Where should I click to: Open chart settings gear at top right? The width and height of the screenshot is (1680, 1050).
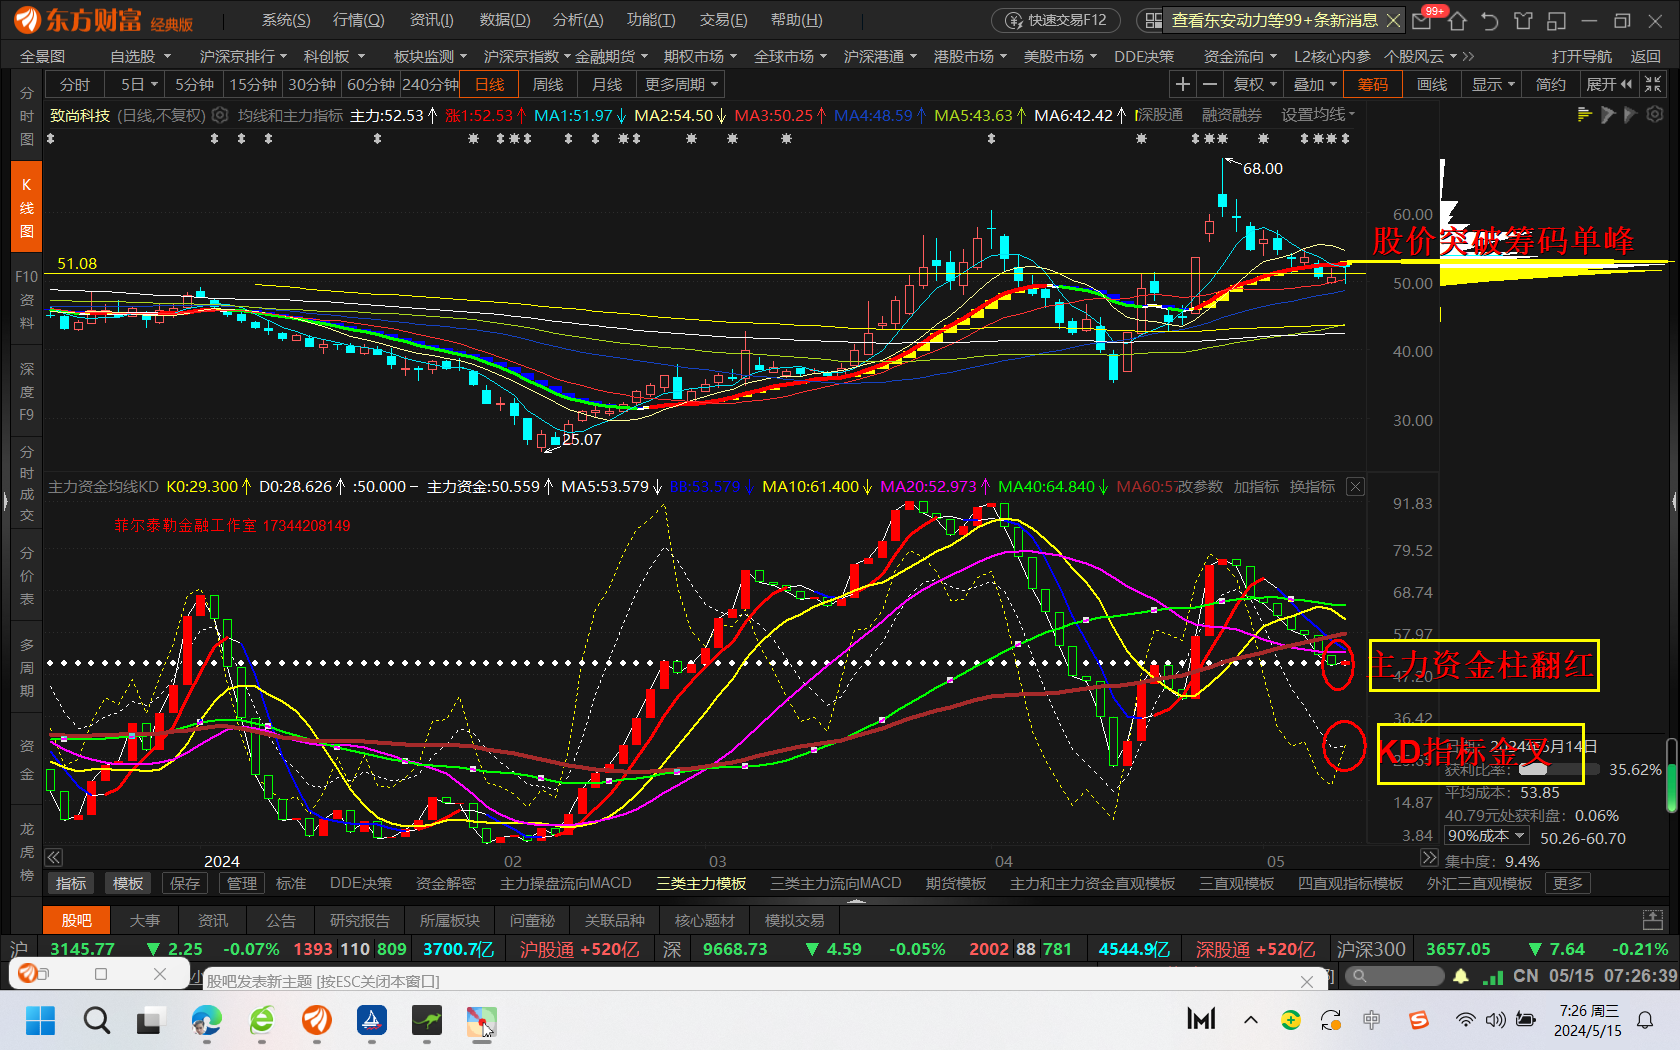1655,115
